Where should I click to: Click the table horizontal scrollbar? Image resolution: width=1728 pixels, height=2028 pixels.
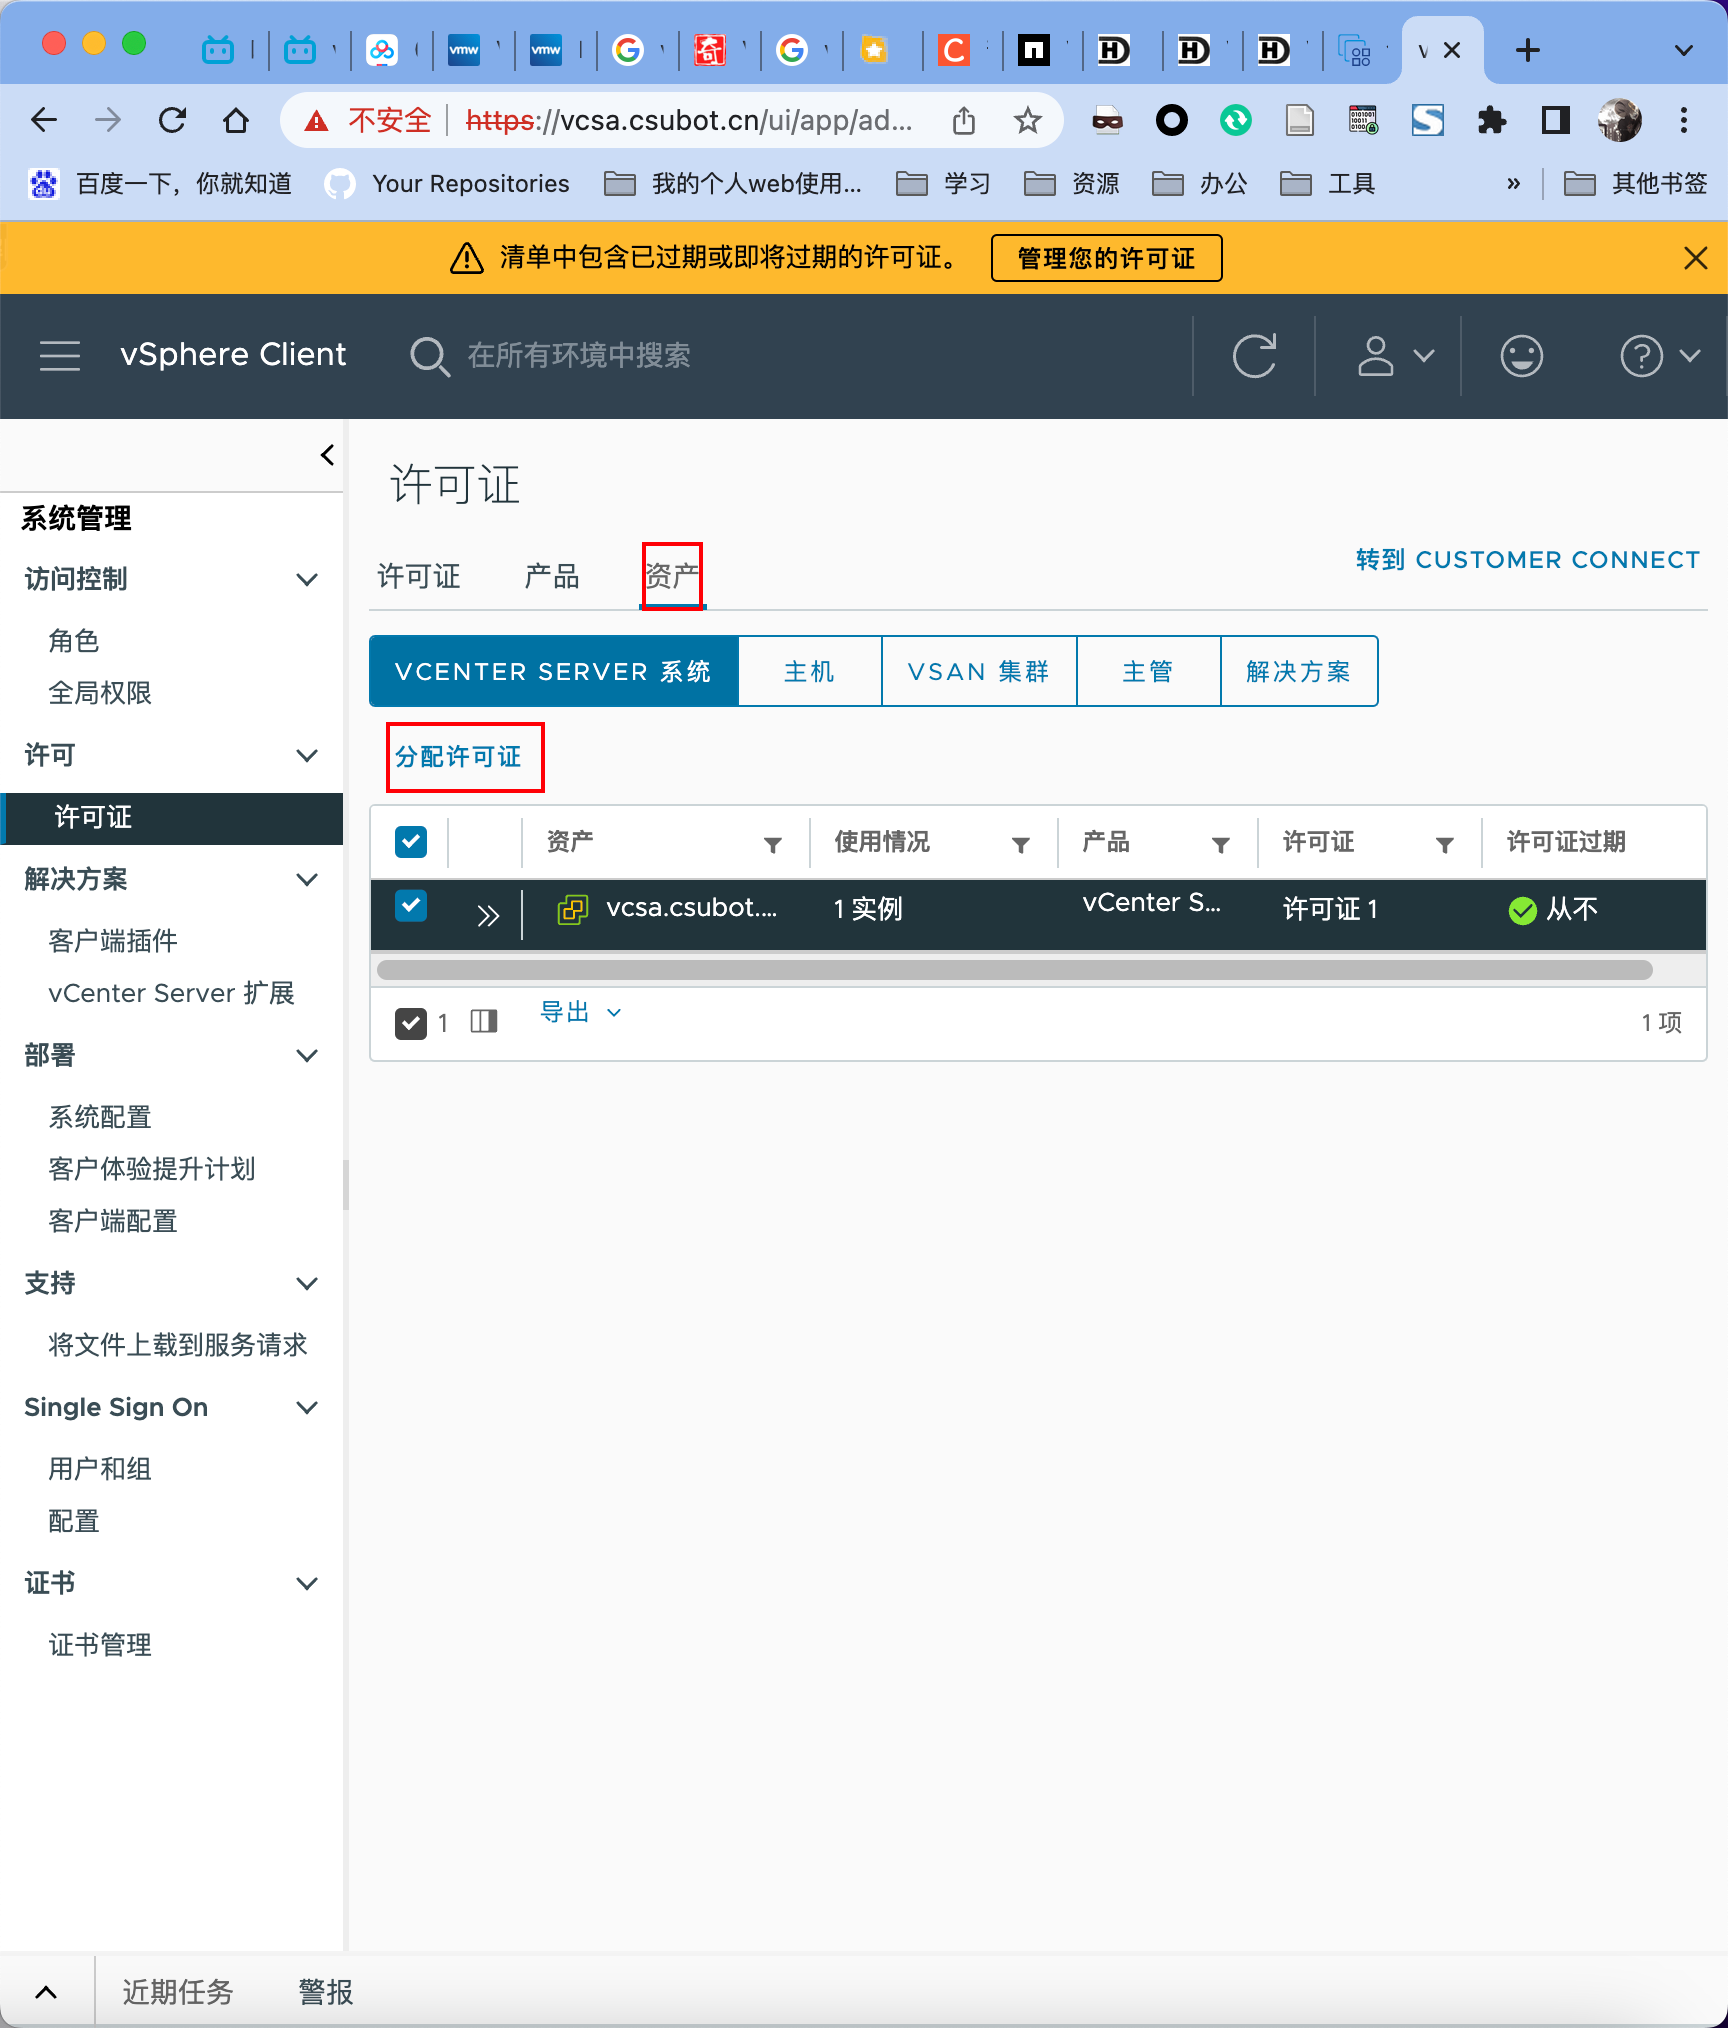1014,970
